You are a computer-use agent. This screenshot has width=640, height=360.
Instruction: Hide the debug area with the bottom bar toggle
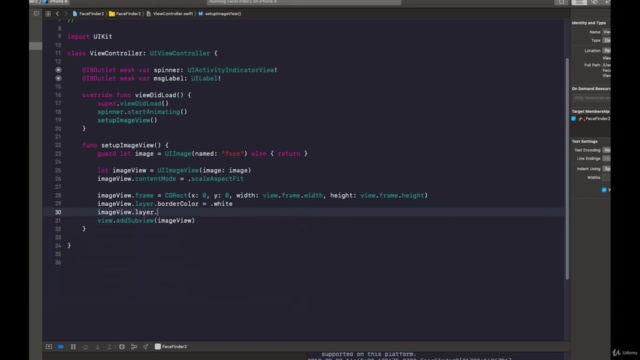point(49,347)
